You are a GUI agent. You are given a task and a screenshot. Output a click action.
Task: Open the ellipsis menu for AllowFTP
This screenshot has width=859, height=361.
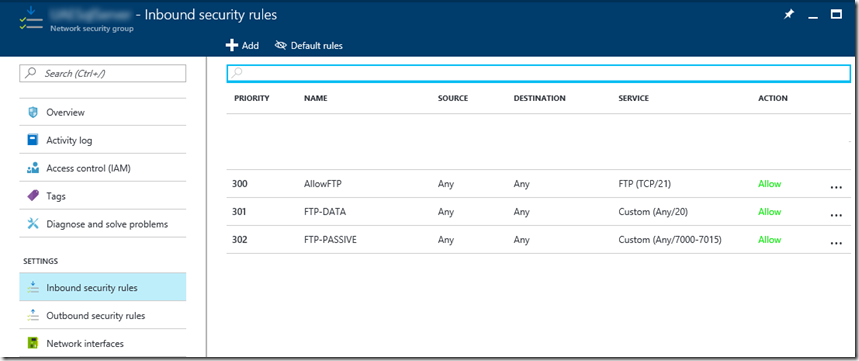836,187
